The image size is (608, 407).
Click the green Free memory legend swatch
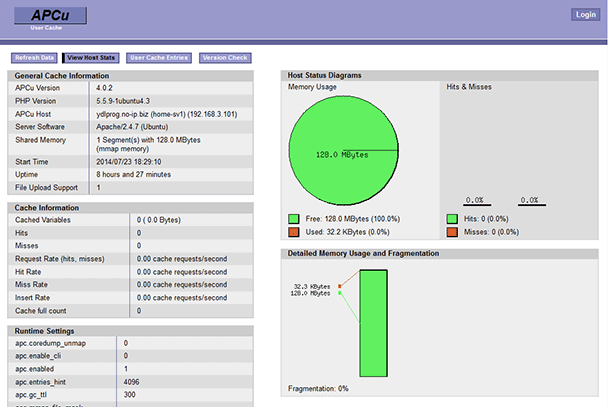click(294, 217)
